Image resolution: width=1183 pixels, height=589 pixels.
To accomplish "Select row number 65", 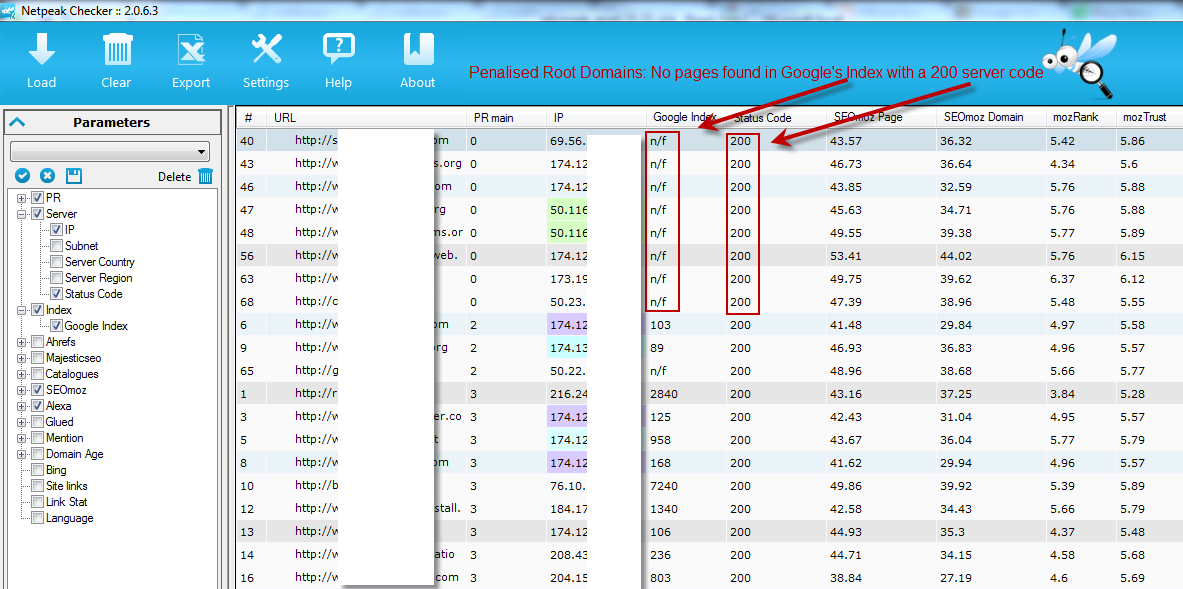I will tap(708, 371).
